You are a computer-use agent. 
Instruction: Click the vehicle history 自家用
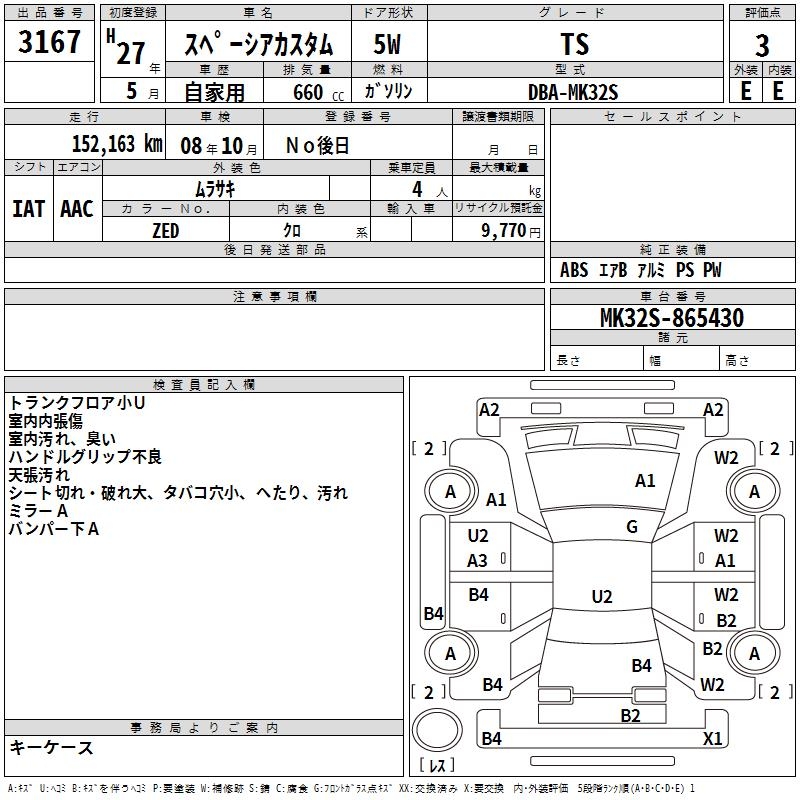214,92
